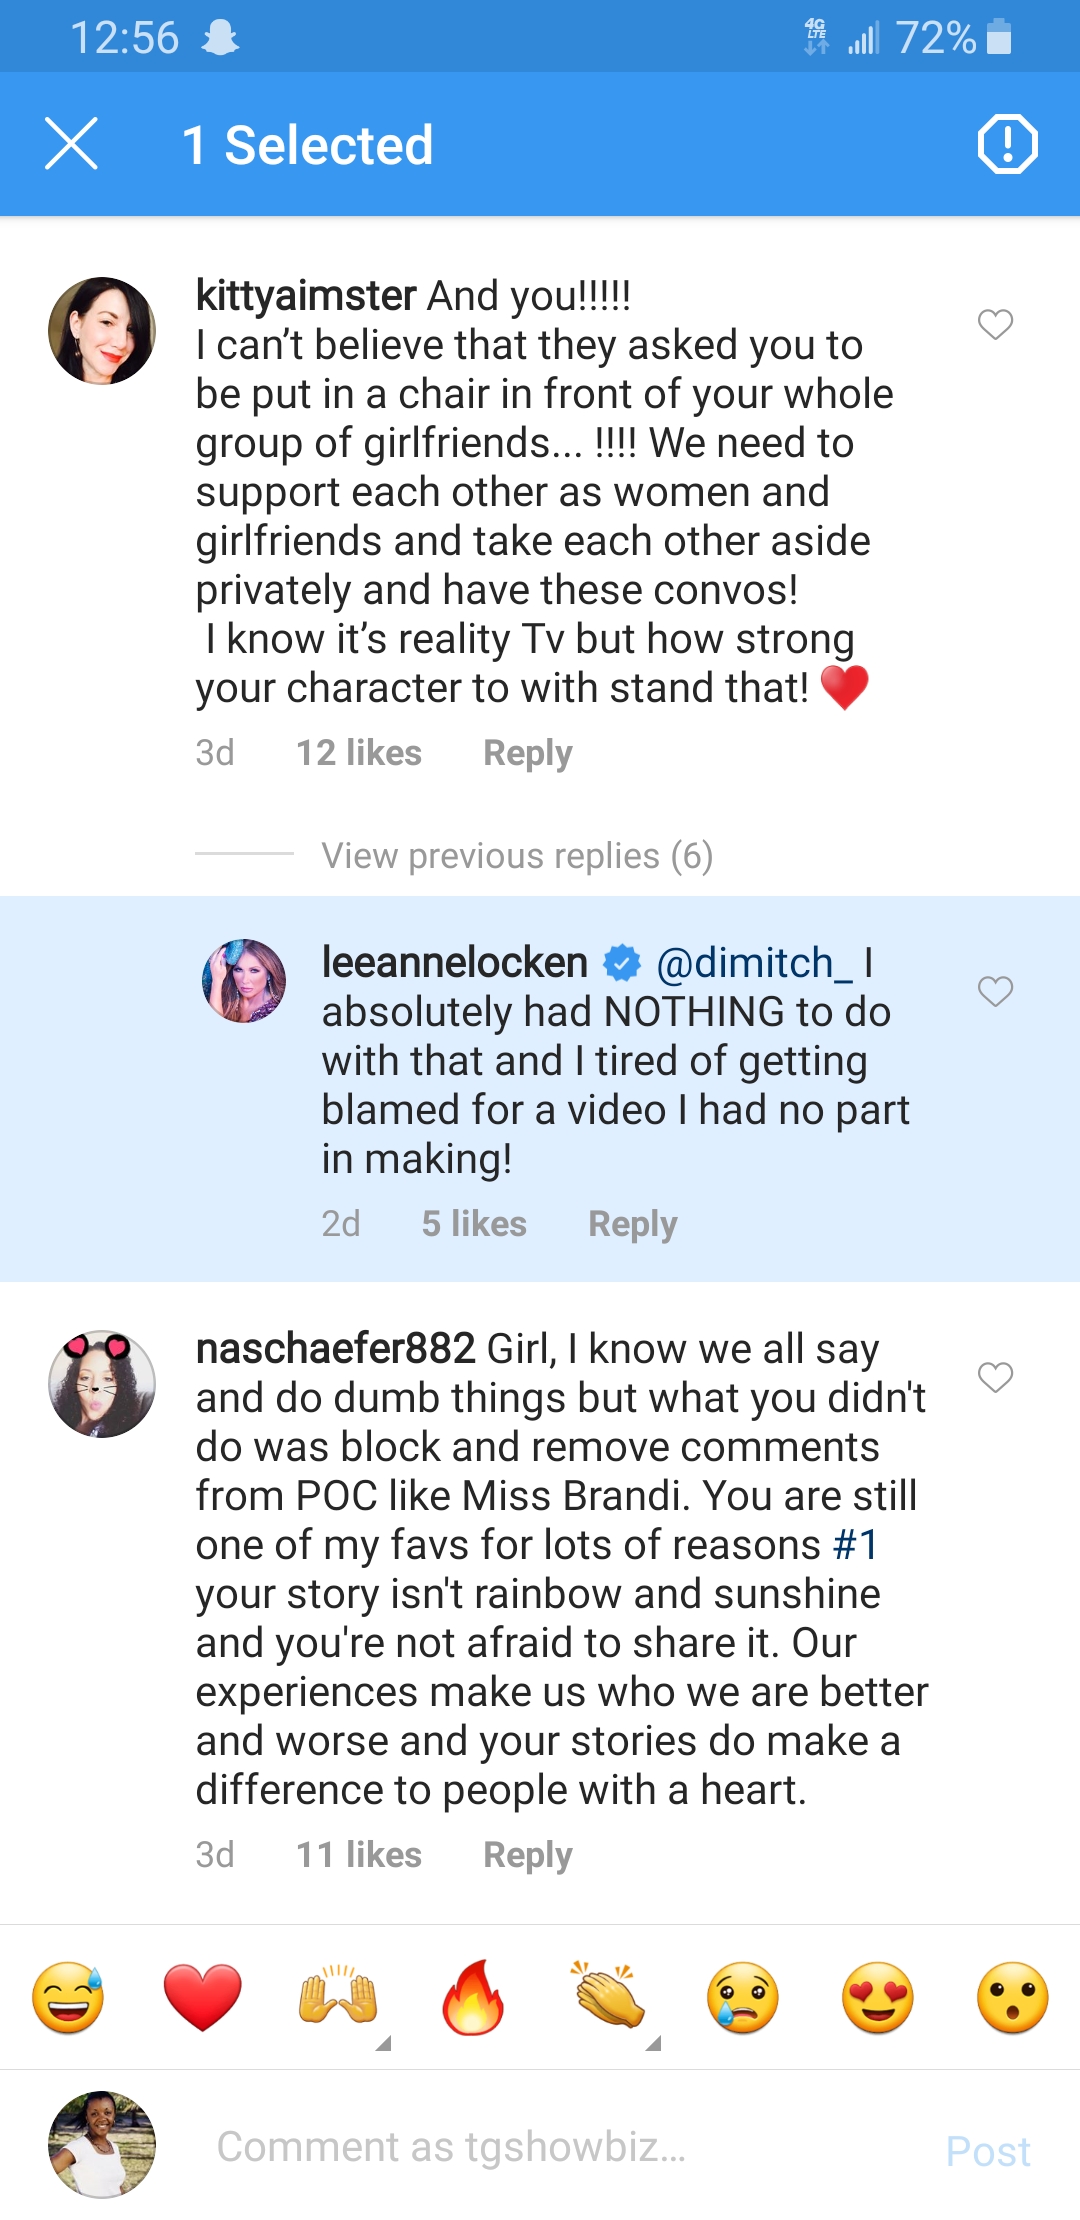Image resolution: width=1080 pixels, height=2220 pixels.
Task: Insert the surprised face emoji
Action: [x=1013, y=1997]
